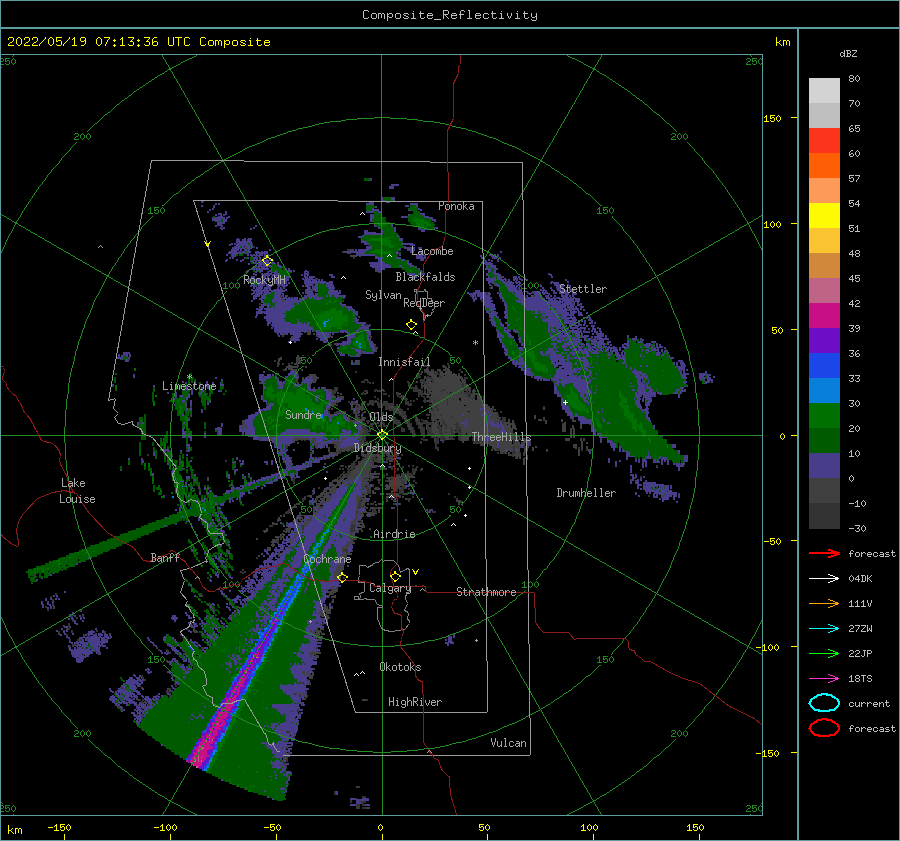Click the yellow diamond marker above Calgary label
This screenshot has width=900, height=841.
coord(395,576)
